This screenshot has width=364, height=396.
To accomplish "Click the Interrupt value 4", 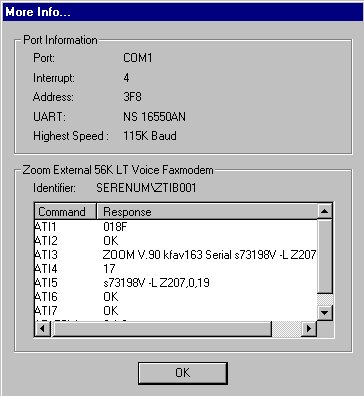I will [126, 78].
